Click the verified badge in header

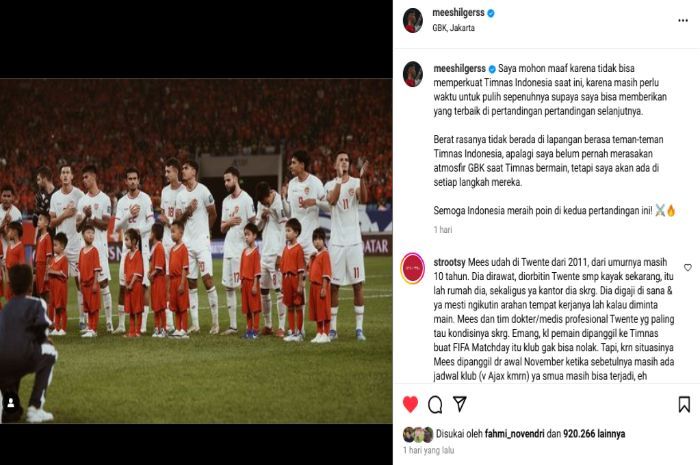[x=491, y=13]
